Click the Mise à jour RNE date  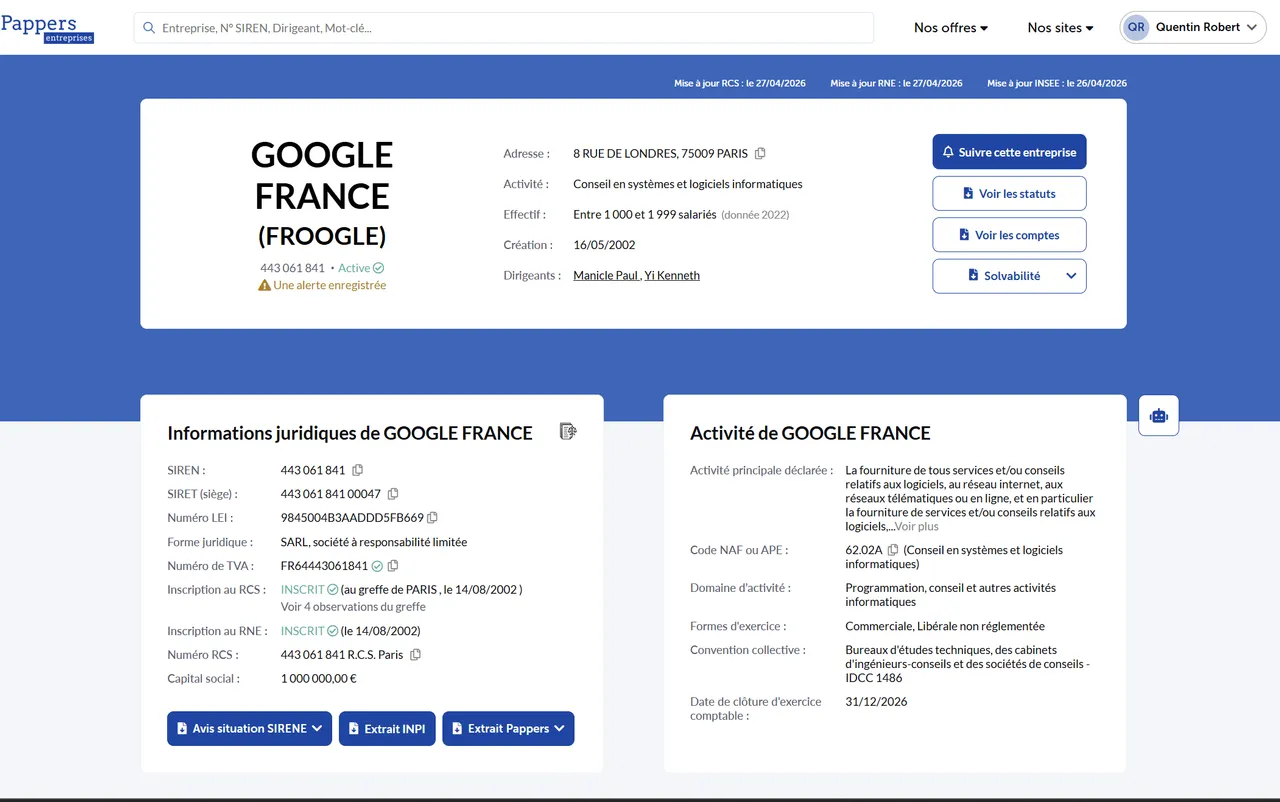[896, 83]
